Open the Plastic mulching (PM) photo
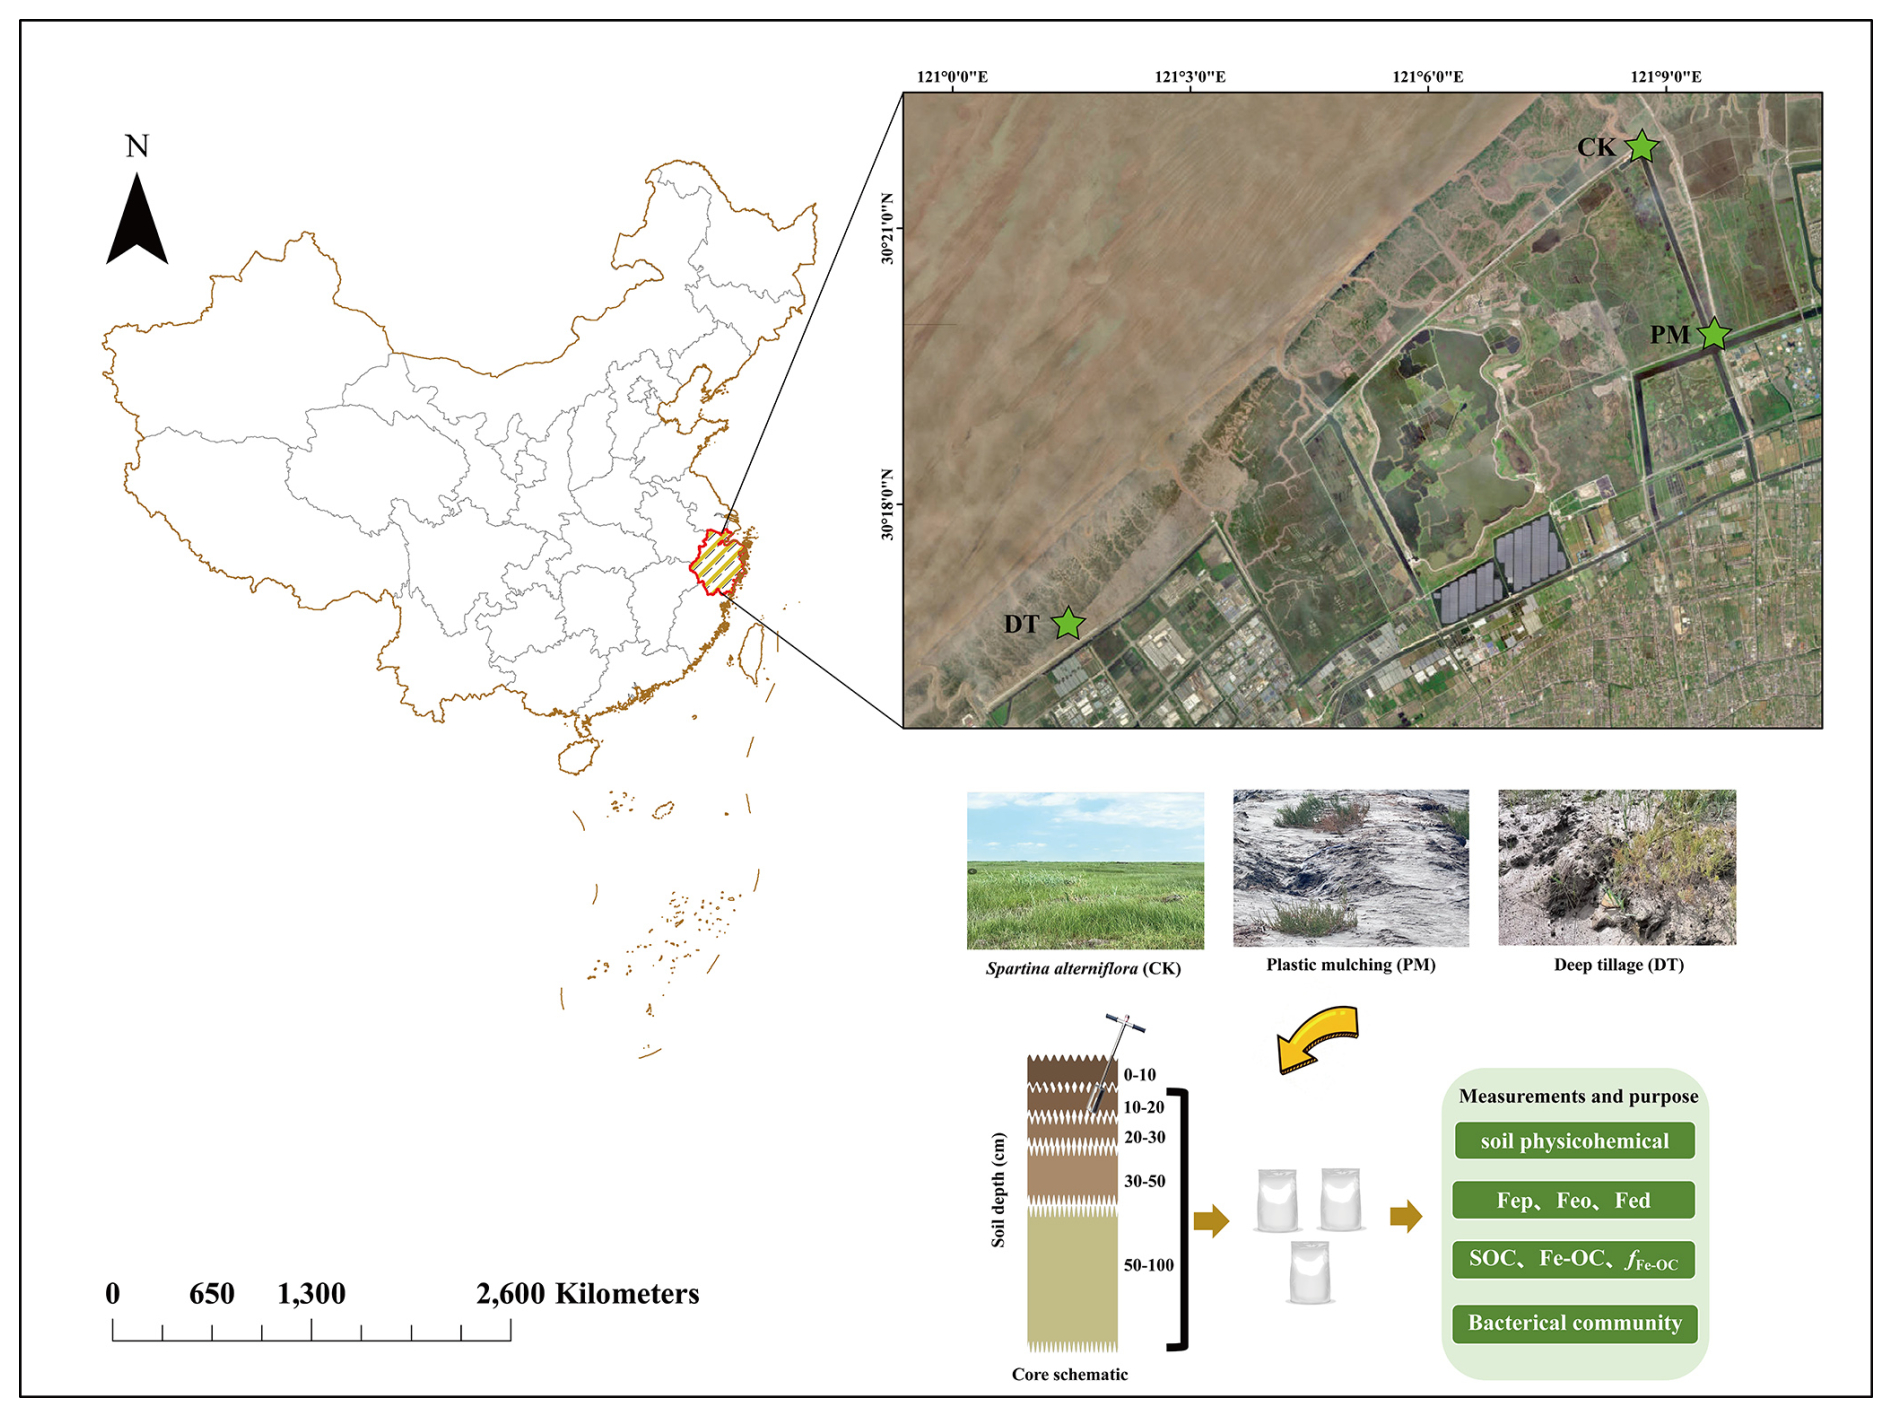 pyautogui.click(x=1351, y=868)
